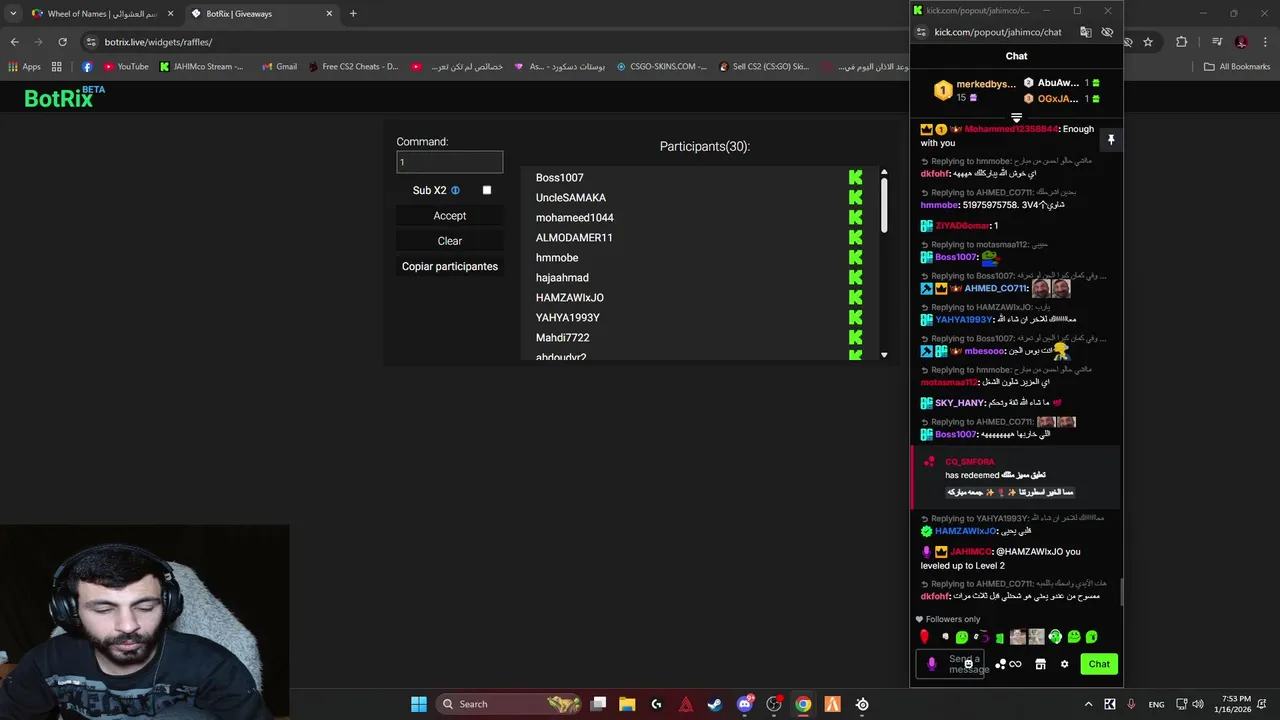Open the All Bookmarks folder
1280x720 pixels.
[1237, 67]
